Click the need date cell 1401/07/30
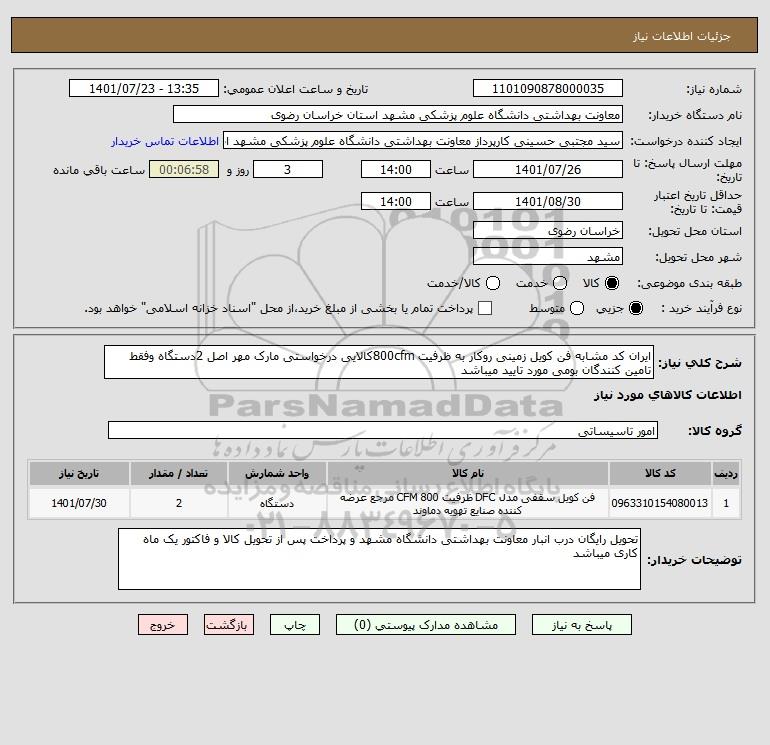770x745 pixels. coord(79,503)
